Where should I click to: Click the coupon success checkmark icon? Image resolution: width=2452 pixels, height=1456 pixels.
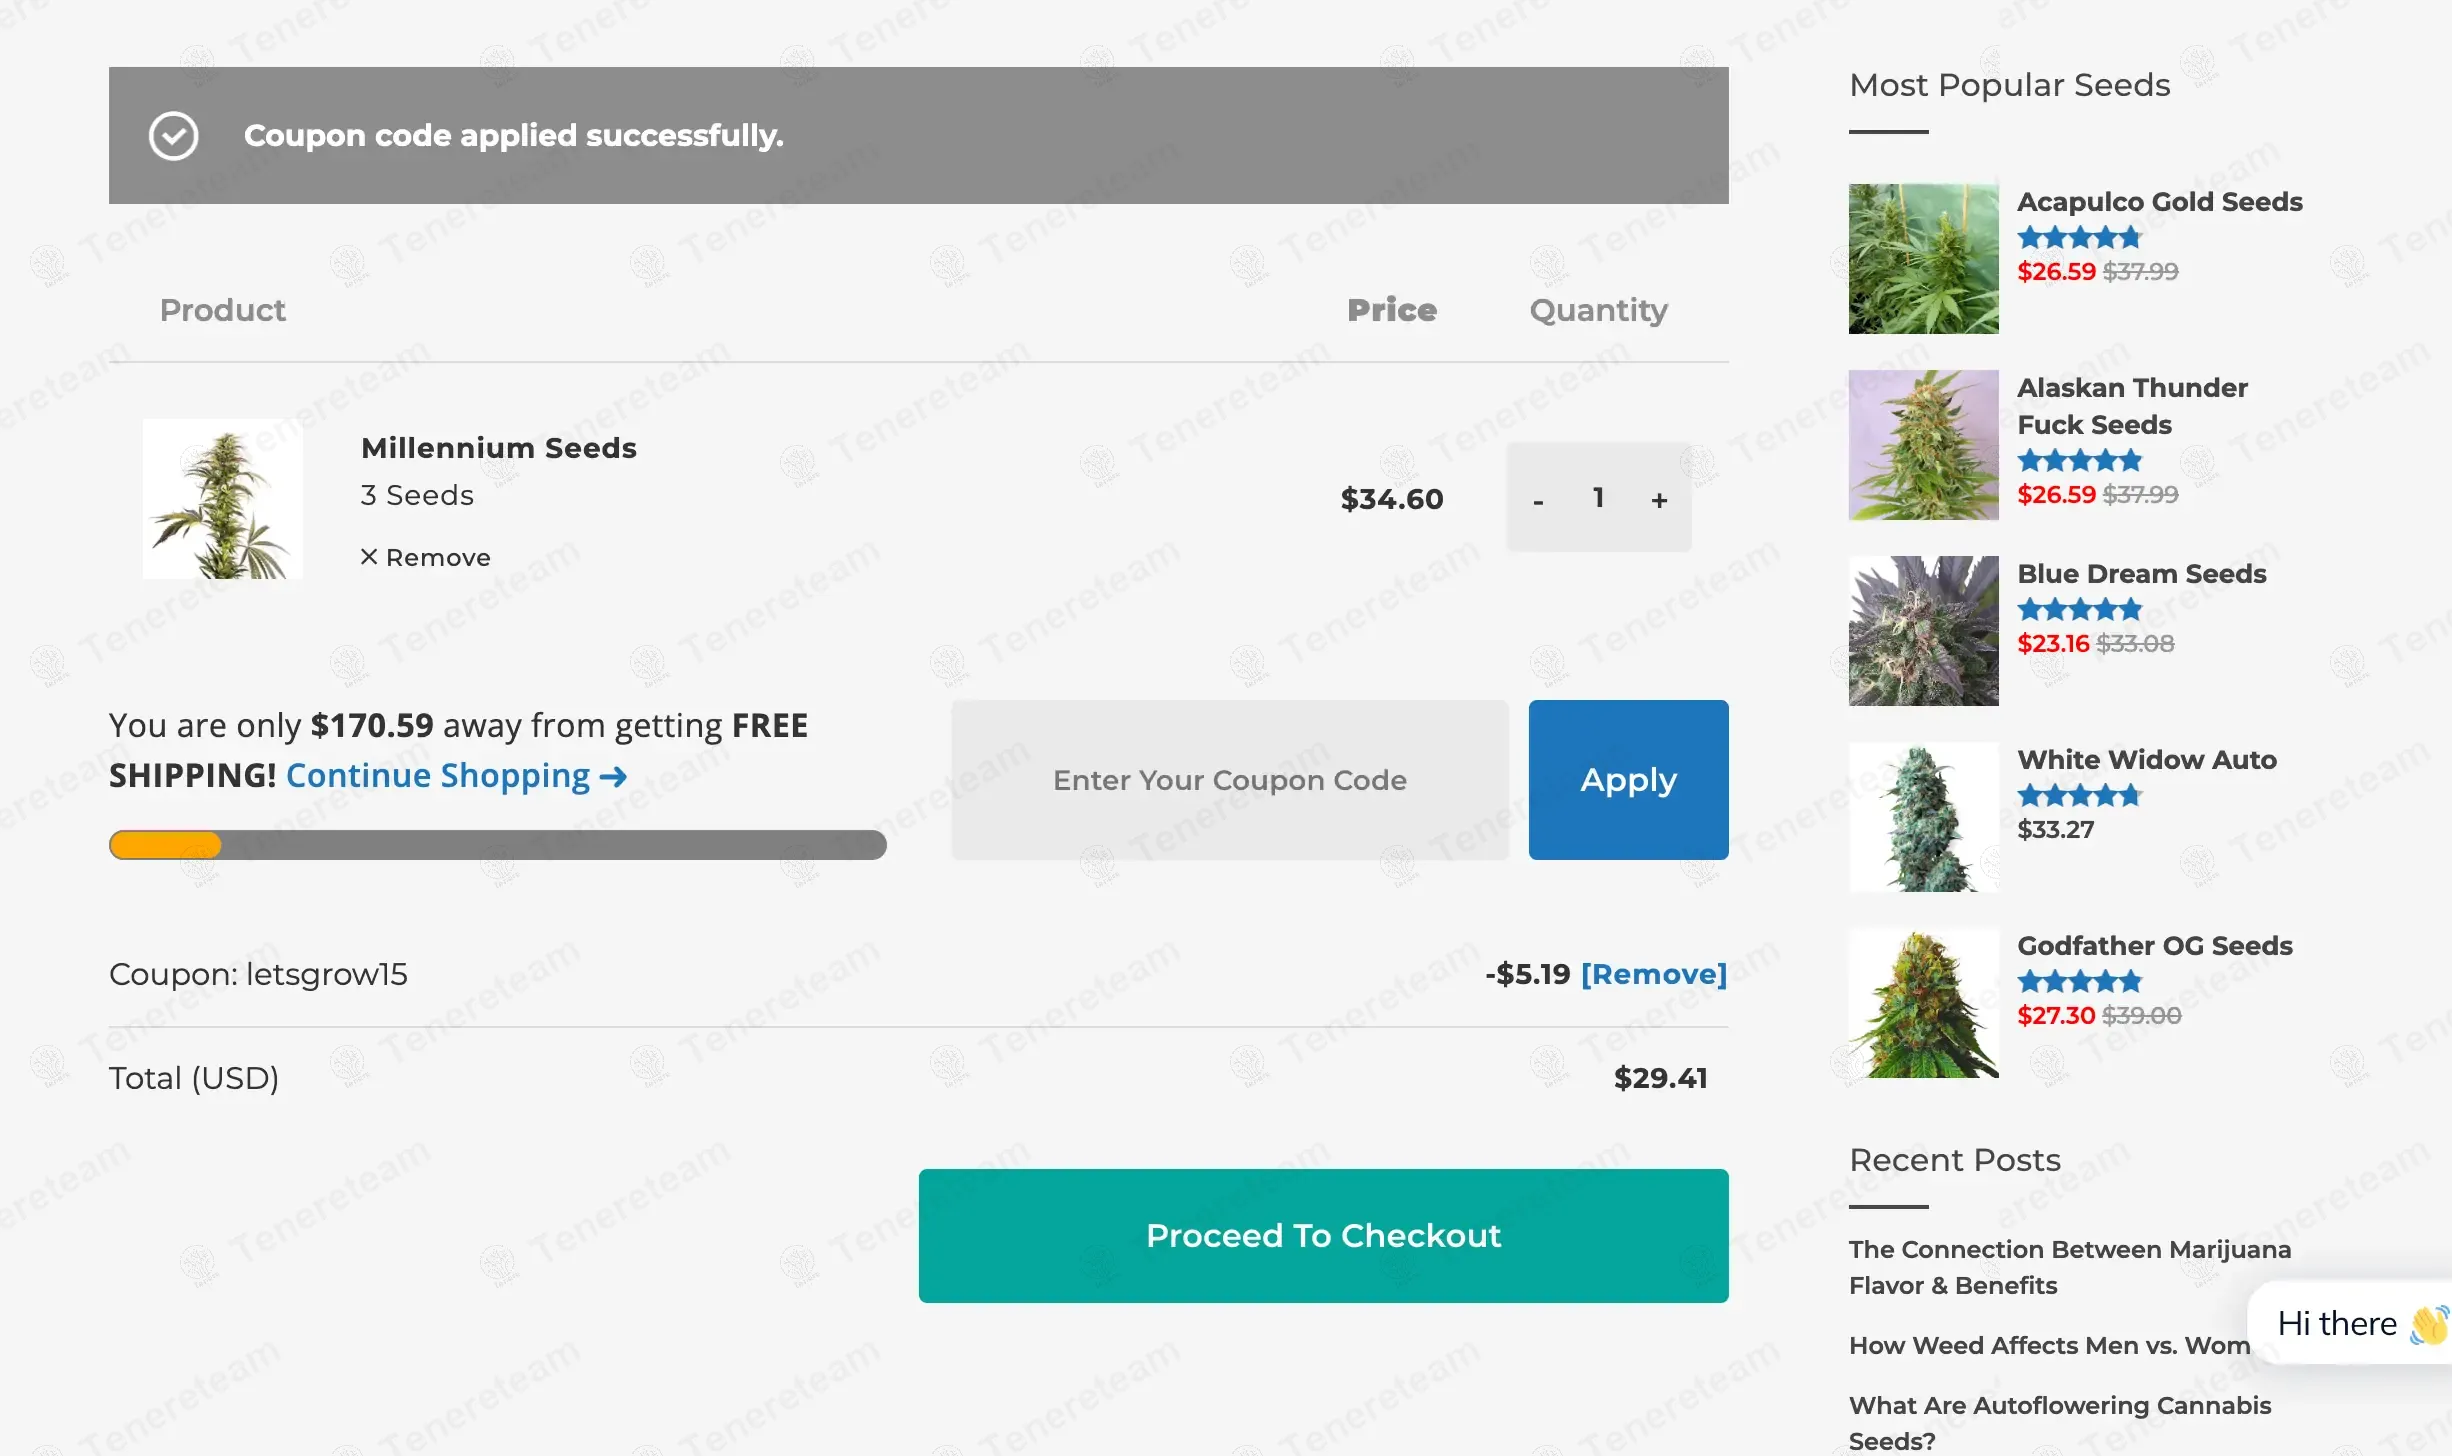tap(174, 136)
